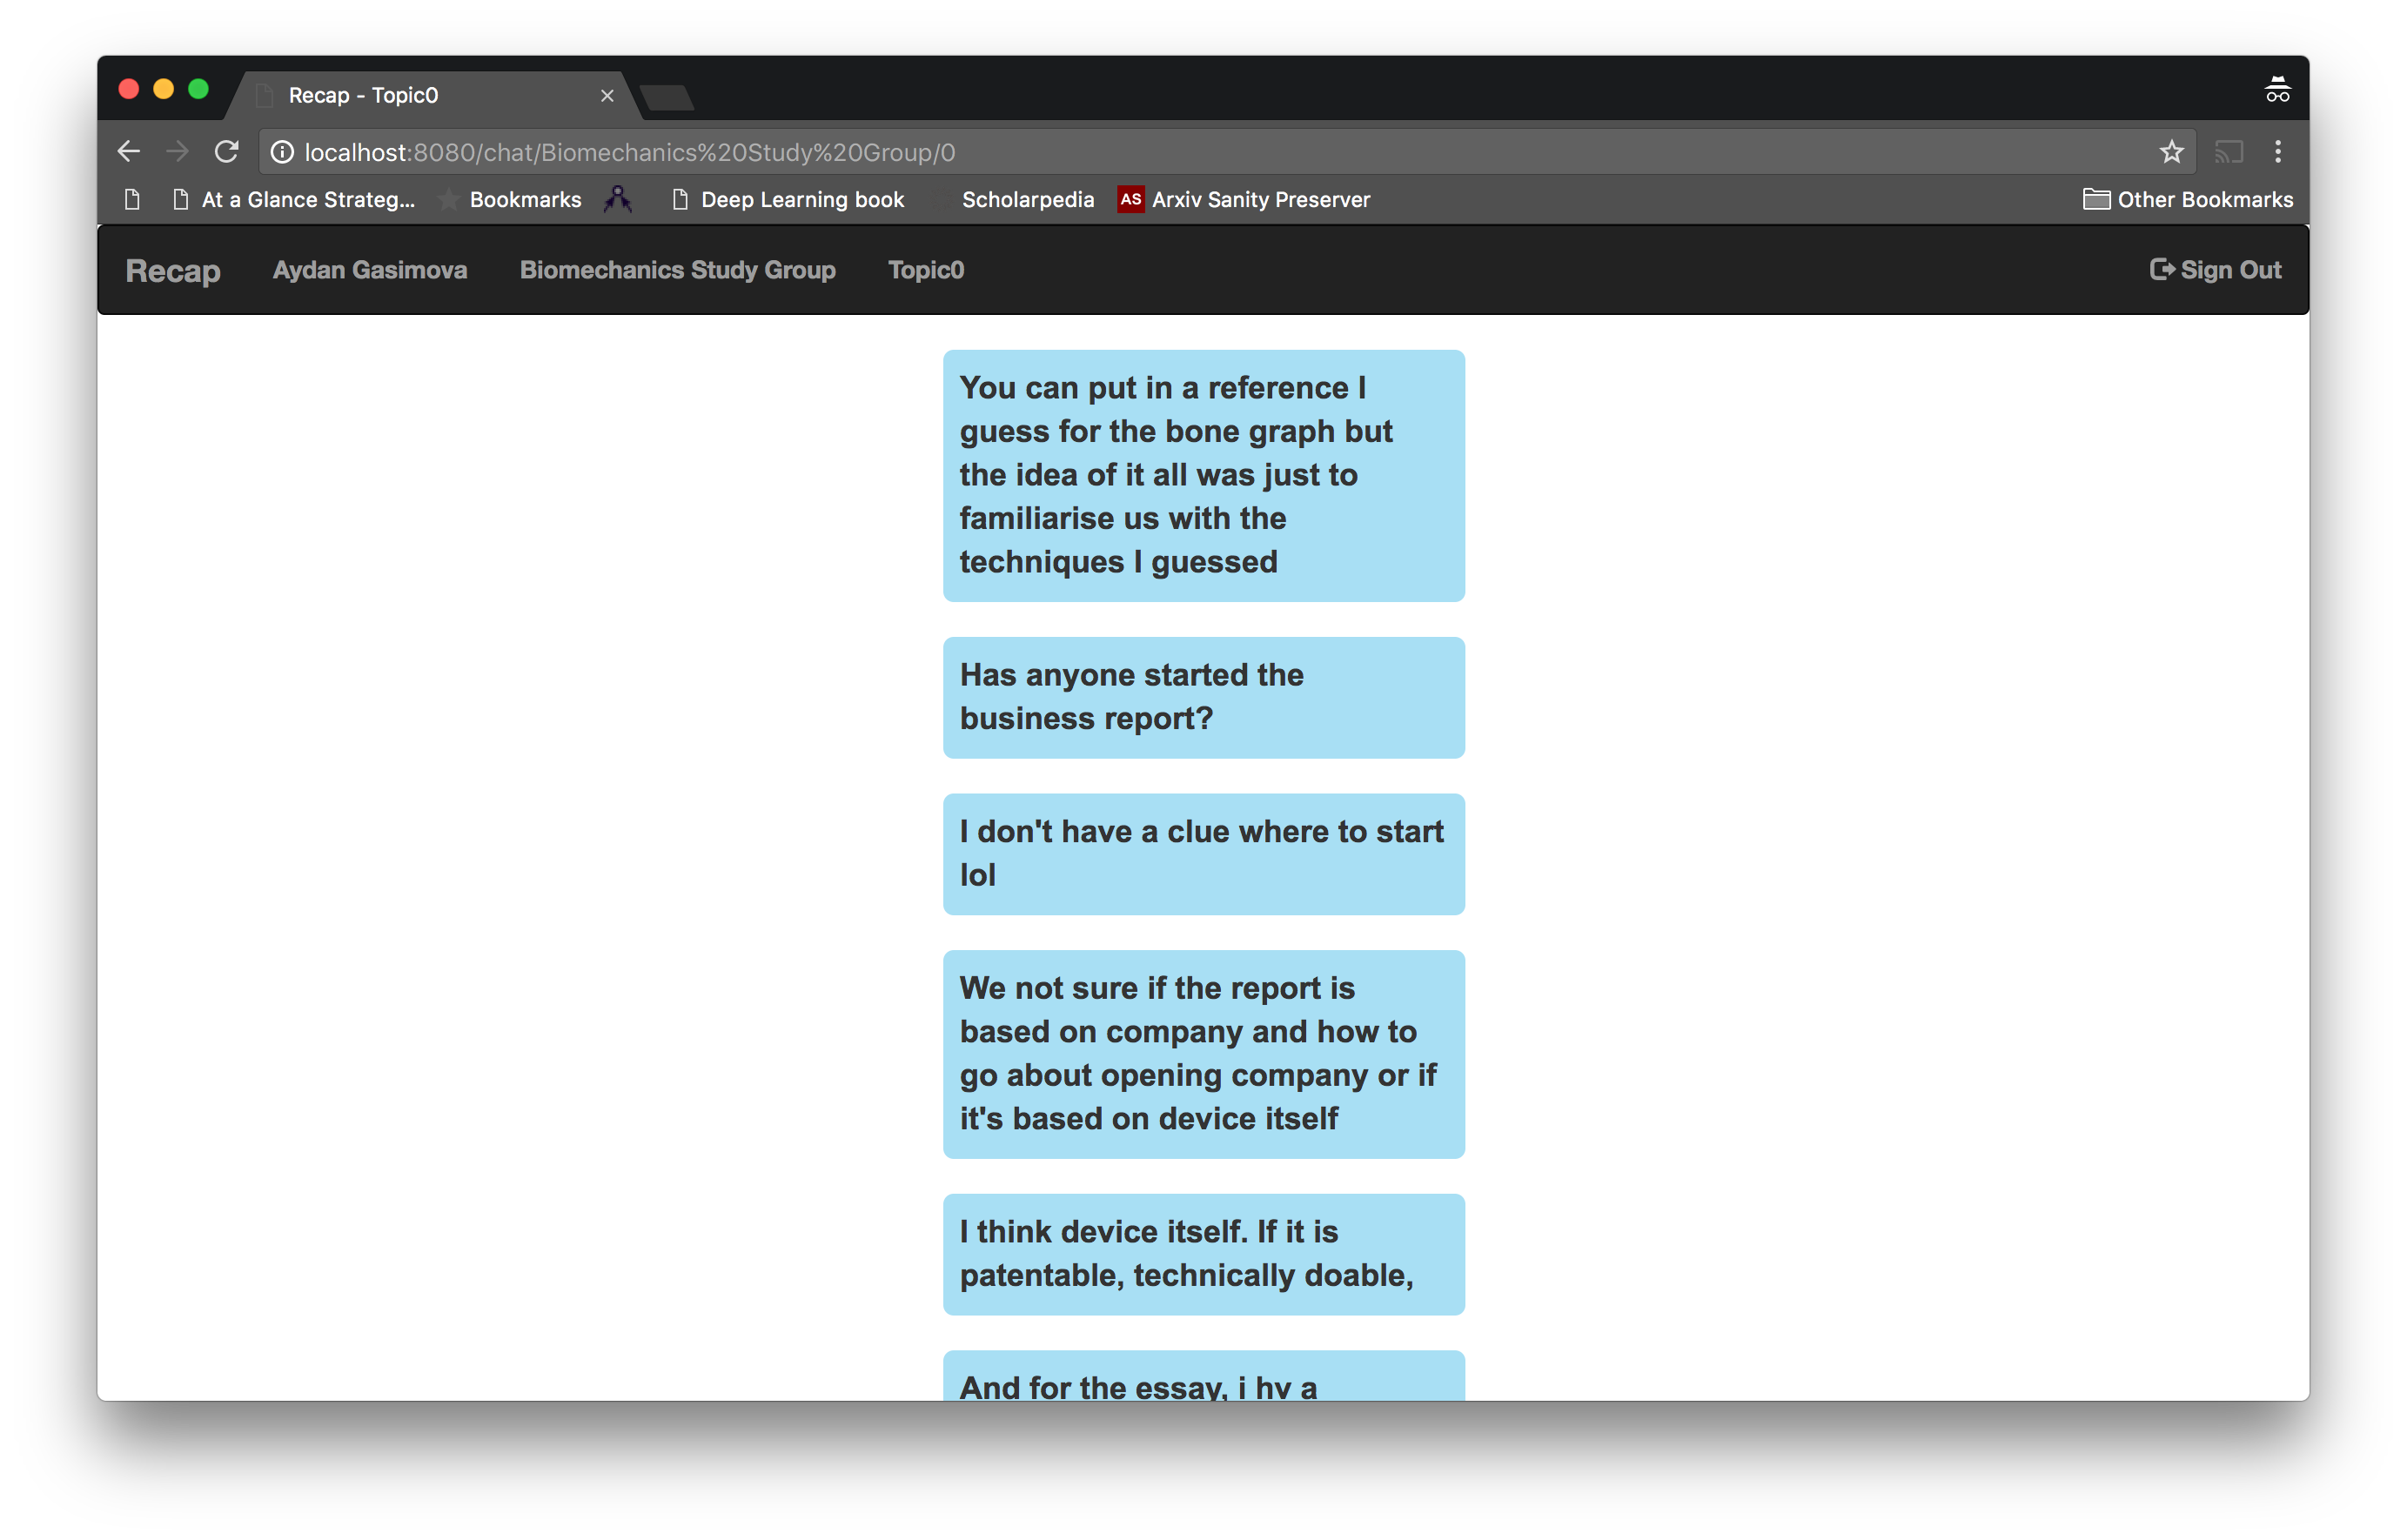
Task: Click the 'Has anyone started' message bubble
Action: [1203, 697]
